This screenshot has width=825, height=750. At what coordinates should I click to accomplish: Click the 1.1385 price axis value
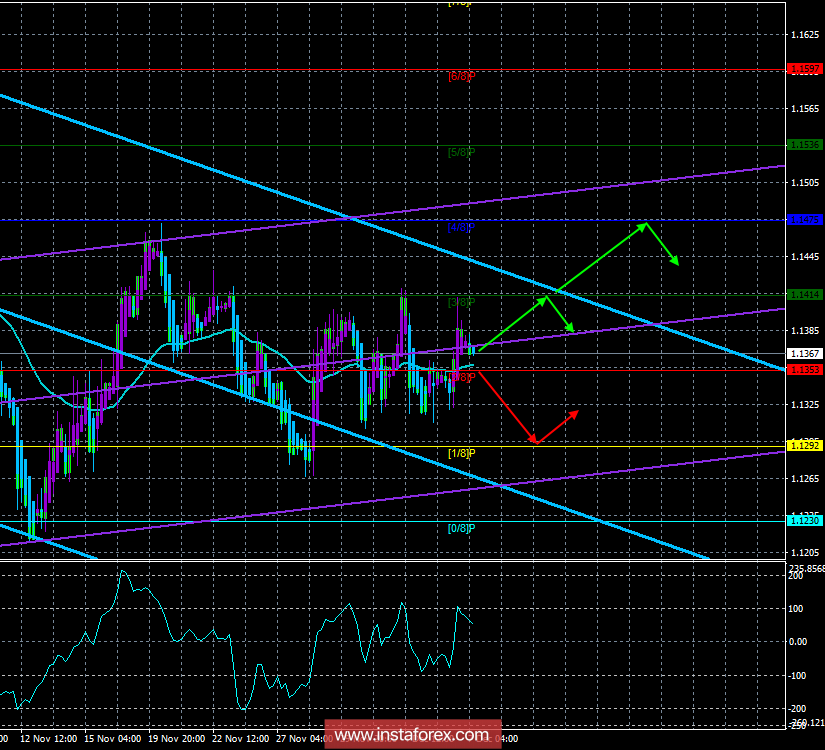pos(805,331)
